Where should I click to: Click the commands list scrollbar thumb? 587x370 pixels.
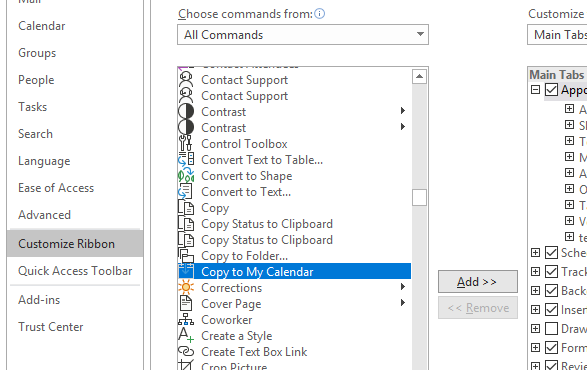(419, 197)
